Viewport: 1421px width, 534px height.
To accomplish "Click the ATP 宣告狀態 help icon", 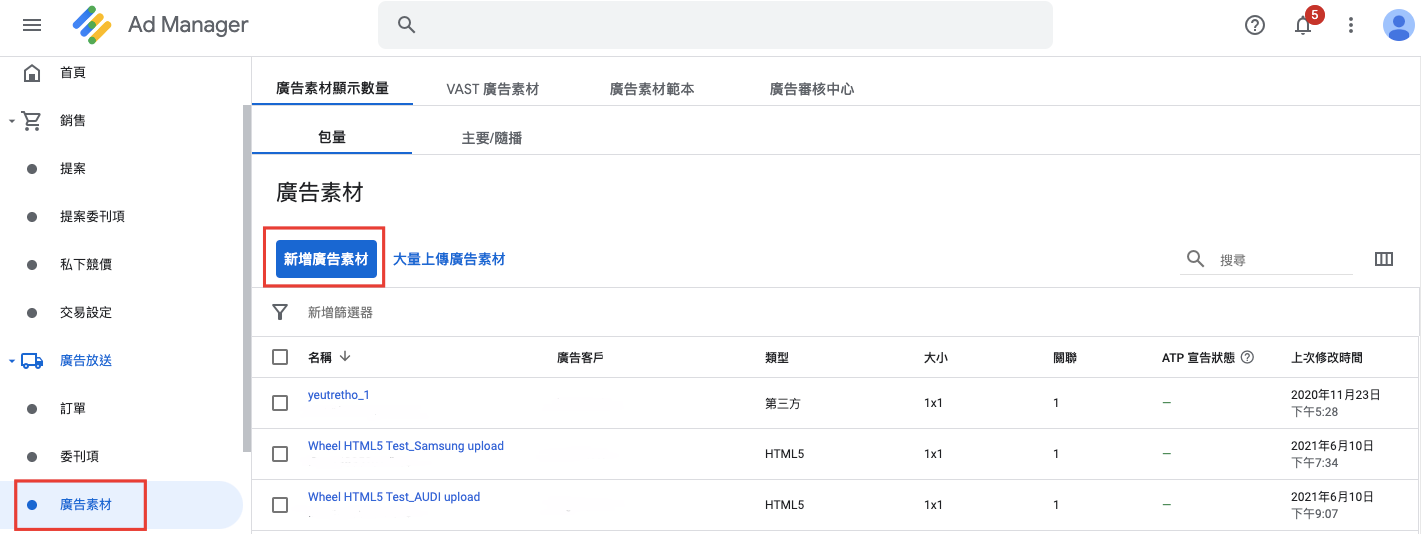I will (x=1247, y=357).
